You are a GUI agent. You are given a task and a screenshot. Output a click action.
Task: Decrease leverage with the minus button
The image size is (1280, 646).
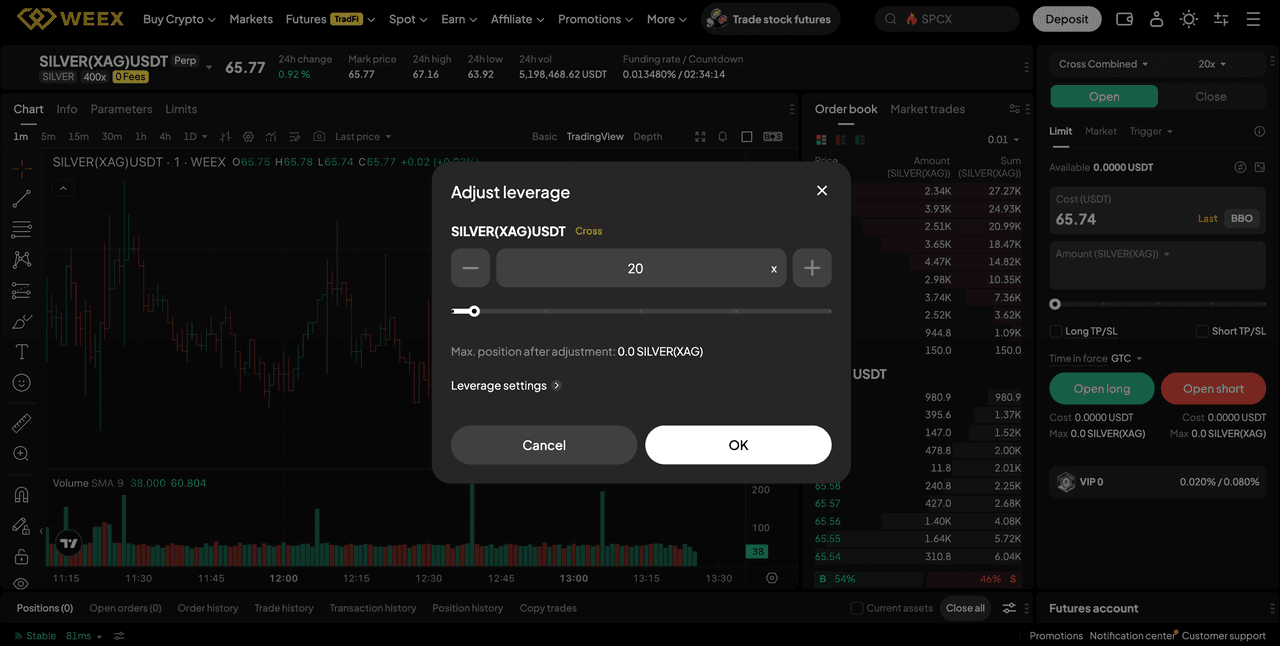point(470,268)
